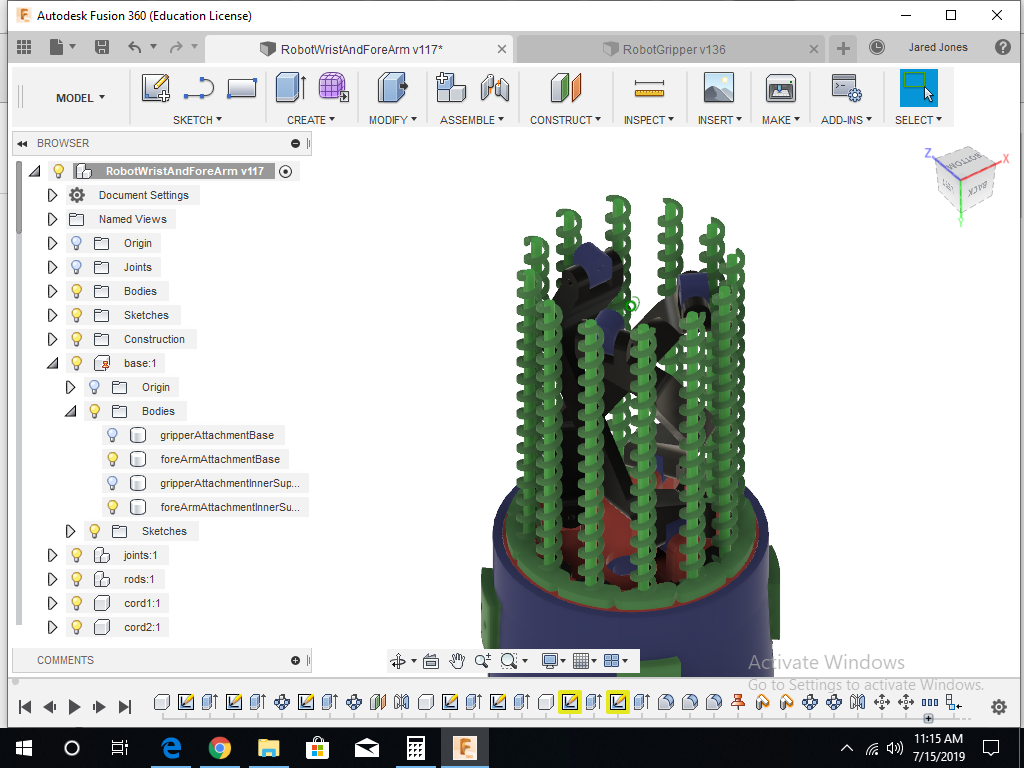Open the SKETCH menu
The width and height of the screenshot is (1024, 768).
(x=197, y=120)
